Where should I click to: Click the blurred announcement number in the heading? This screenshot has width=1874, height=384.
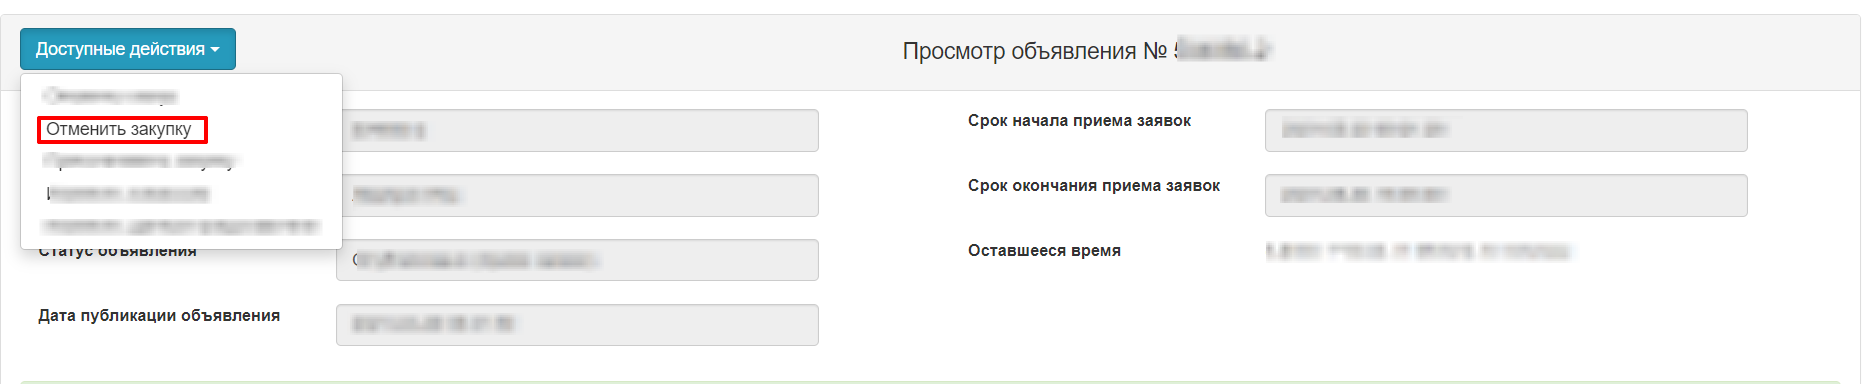point(1222,49)
